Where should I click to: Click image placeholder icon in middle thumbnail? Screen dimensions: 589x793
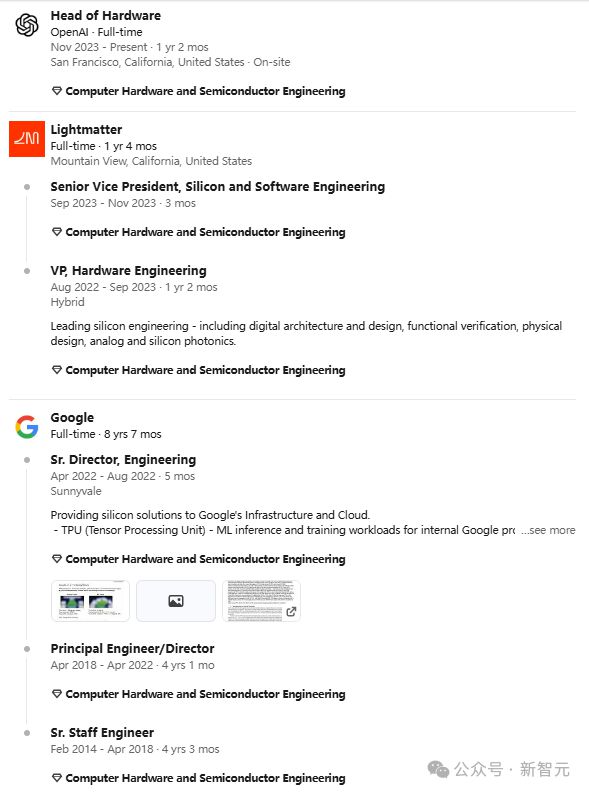pos(176,601)
